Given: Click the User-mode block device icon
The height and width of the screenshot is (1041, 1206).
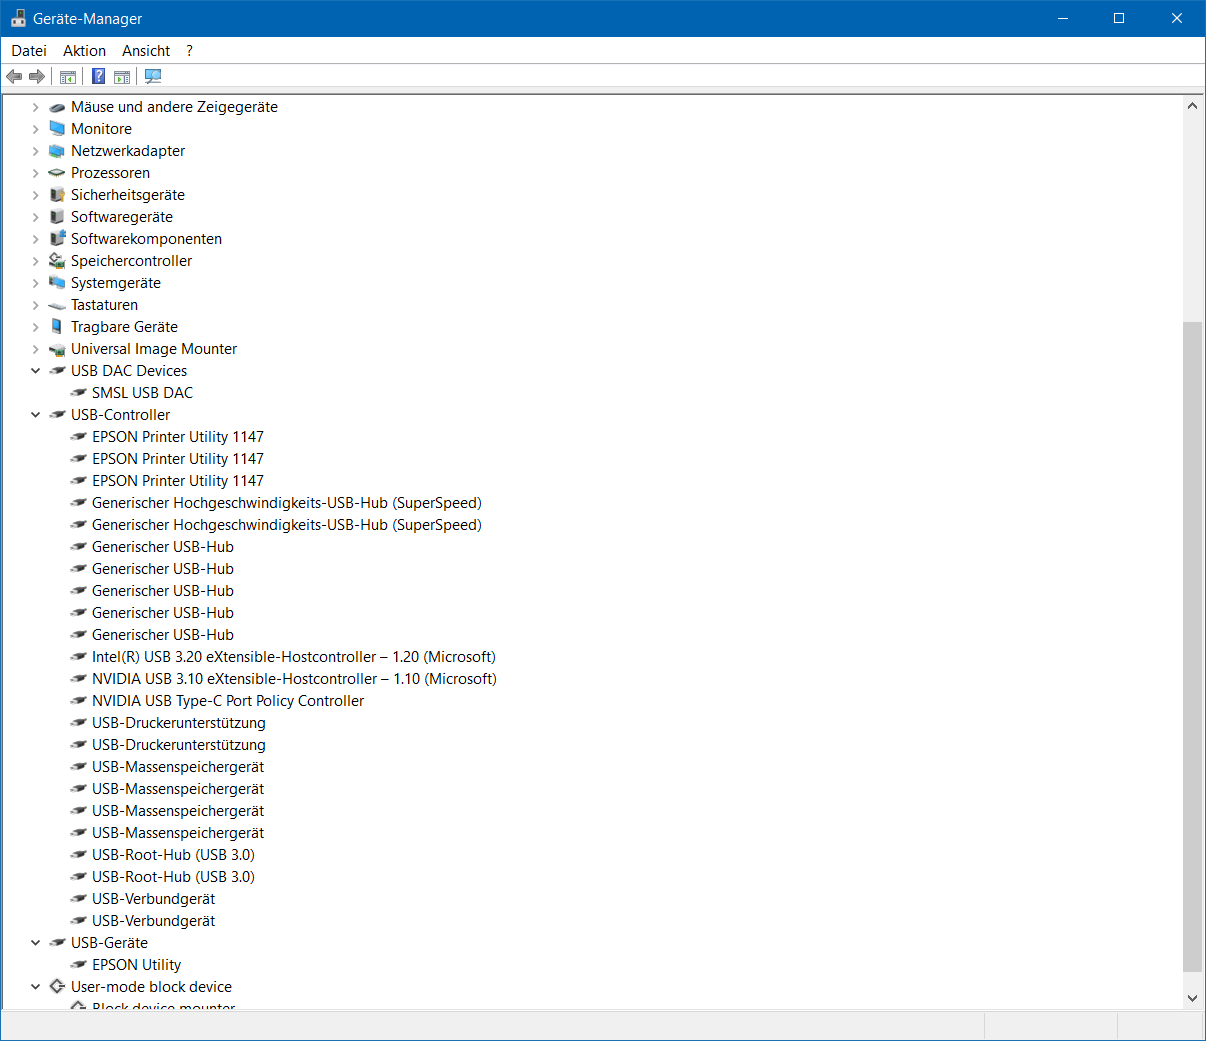Looking at the screenshot, I should coord(57,987).
